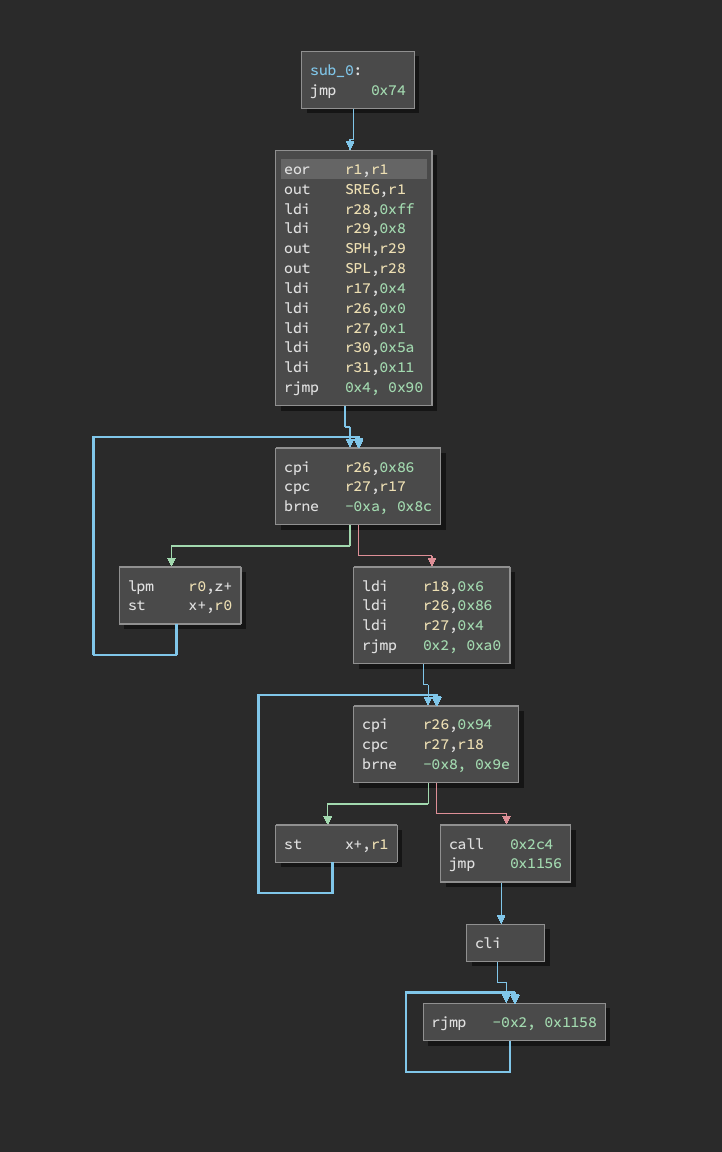The image size is (722, 1152).
Task: Click the ldi r31,0x11 instruction line
Action: (x=354, y=367)
